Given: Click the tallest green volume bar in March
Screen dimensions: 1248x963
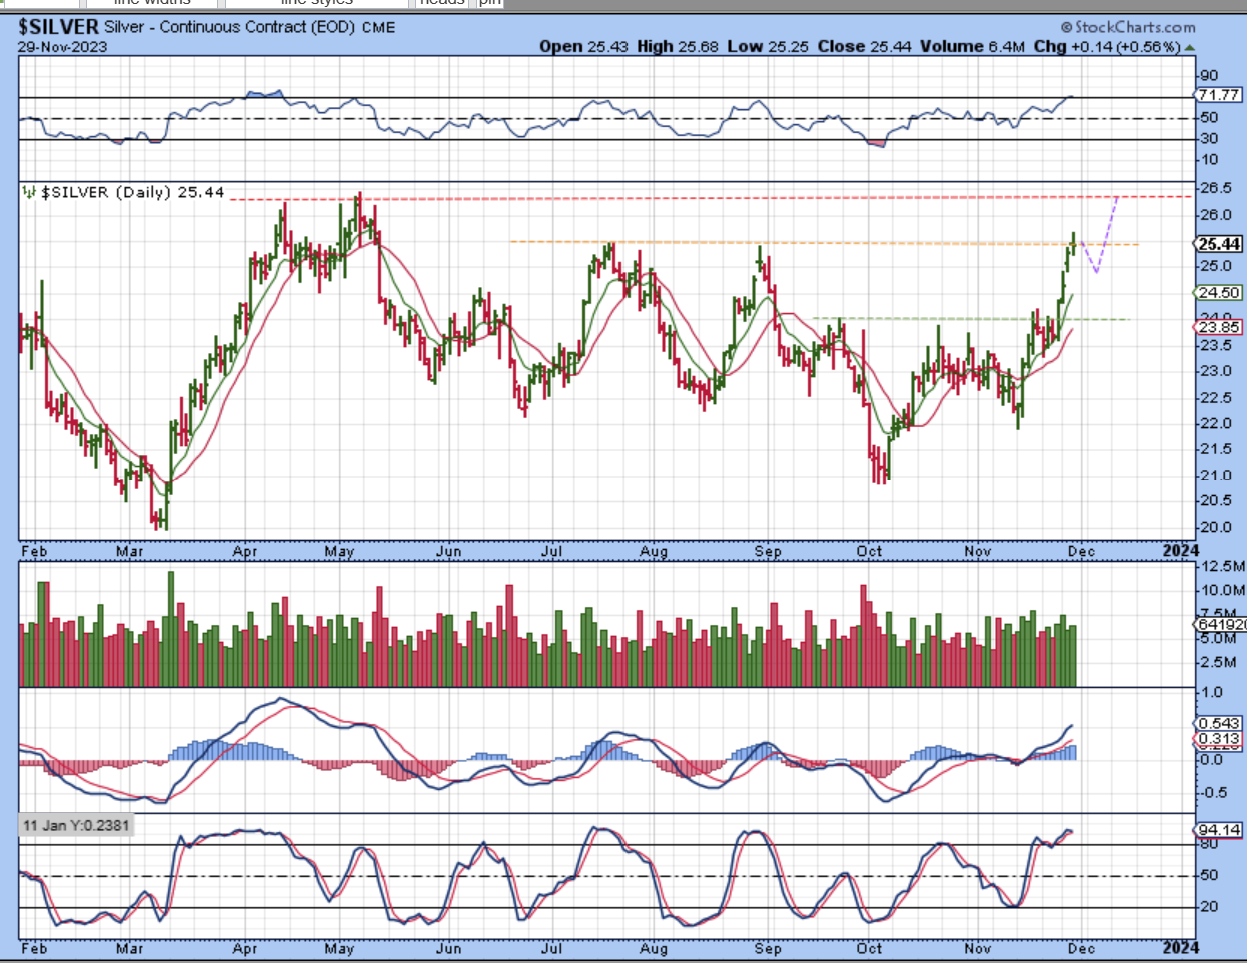Looking at the screenshot, I should [171, 629].
